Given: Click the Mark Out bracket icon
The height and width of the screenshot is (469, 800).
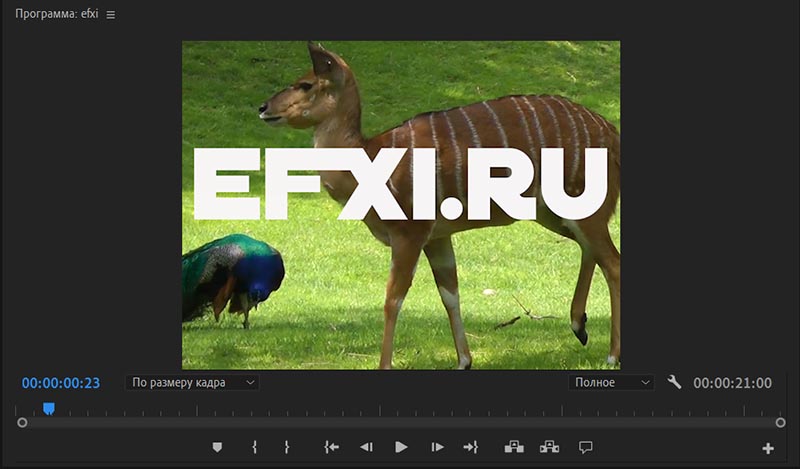Looking at the screenshot, I should pyautogui.click(x=287, y=447).
